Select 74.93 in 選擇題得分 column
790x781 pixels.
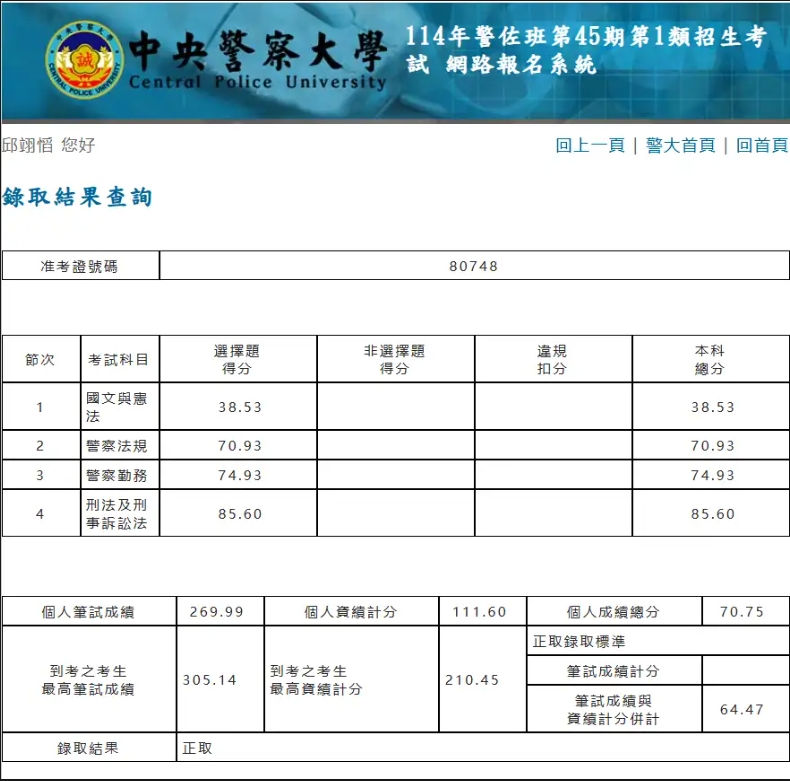point(240,475)
